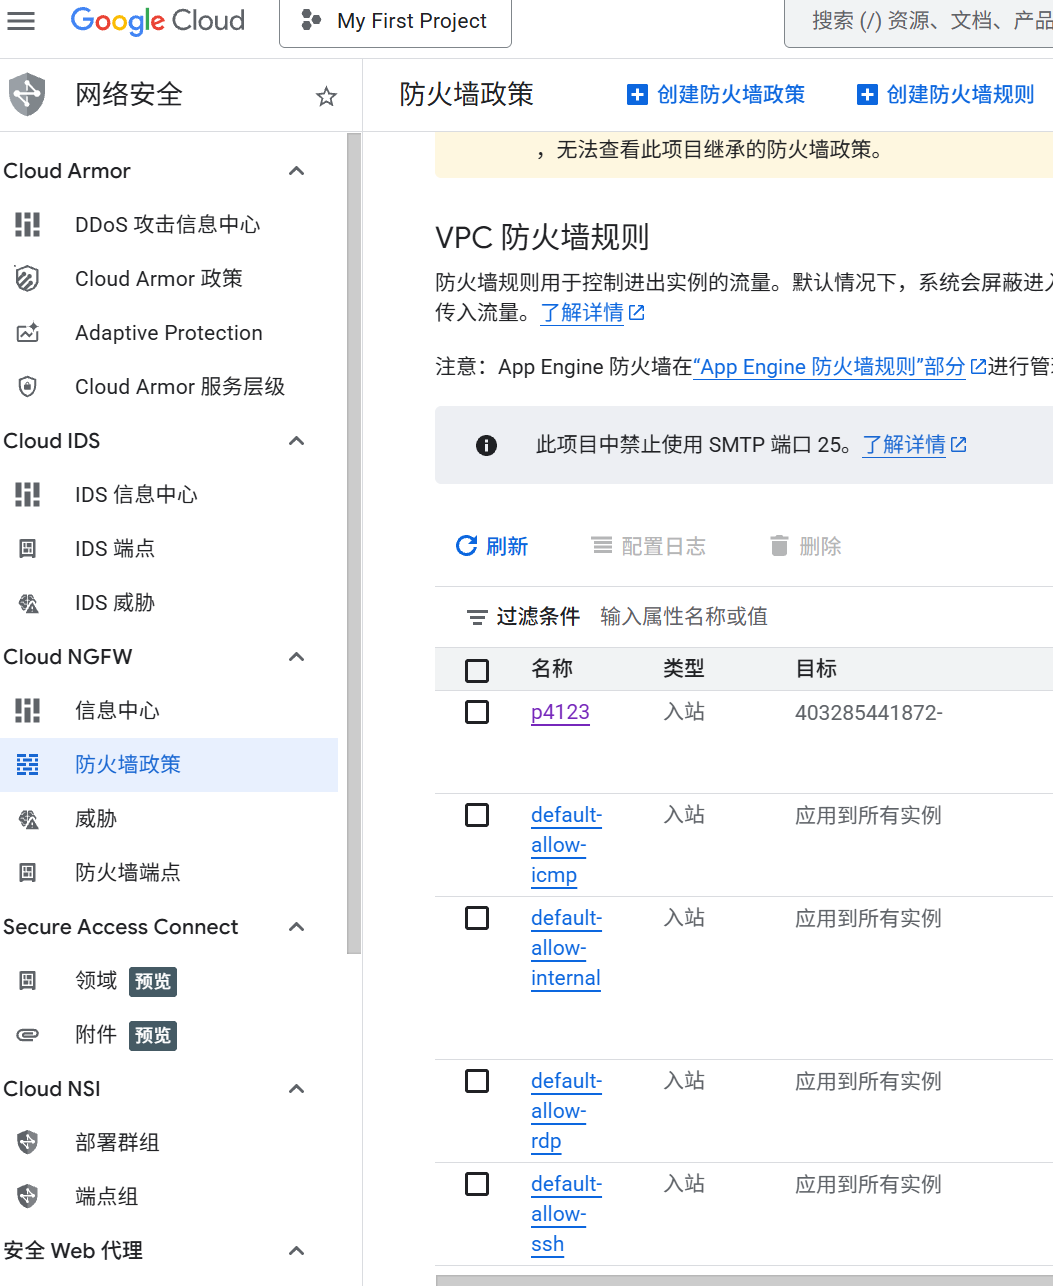Check the default-allow-icmp rule checkbox
This screenshot has height=1286, width=1053.
[477, 815]
